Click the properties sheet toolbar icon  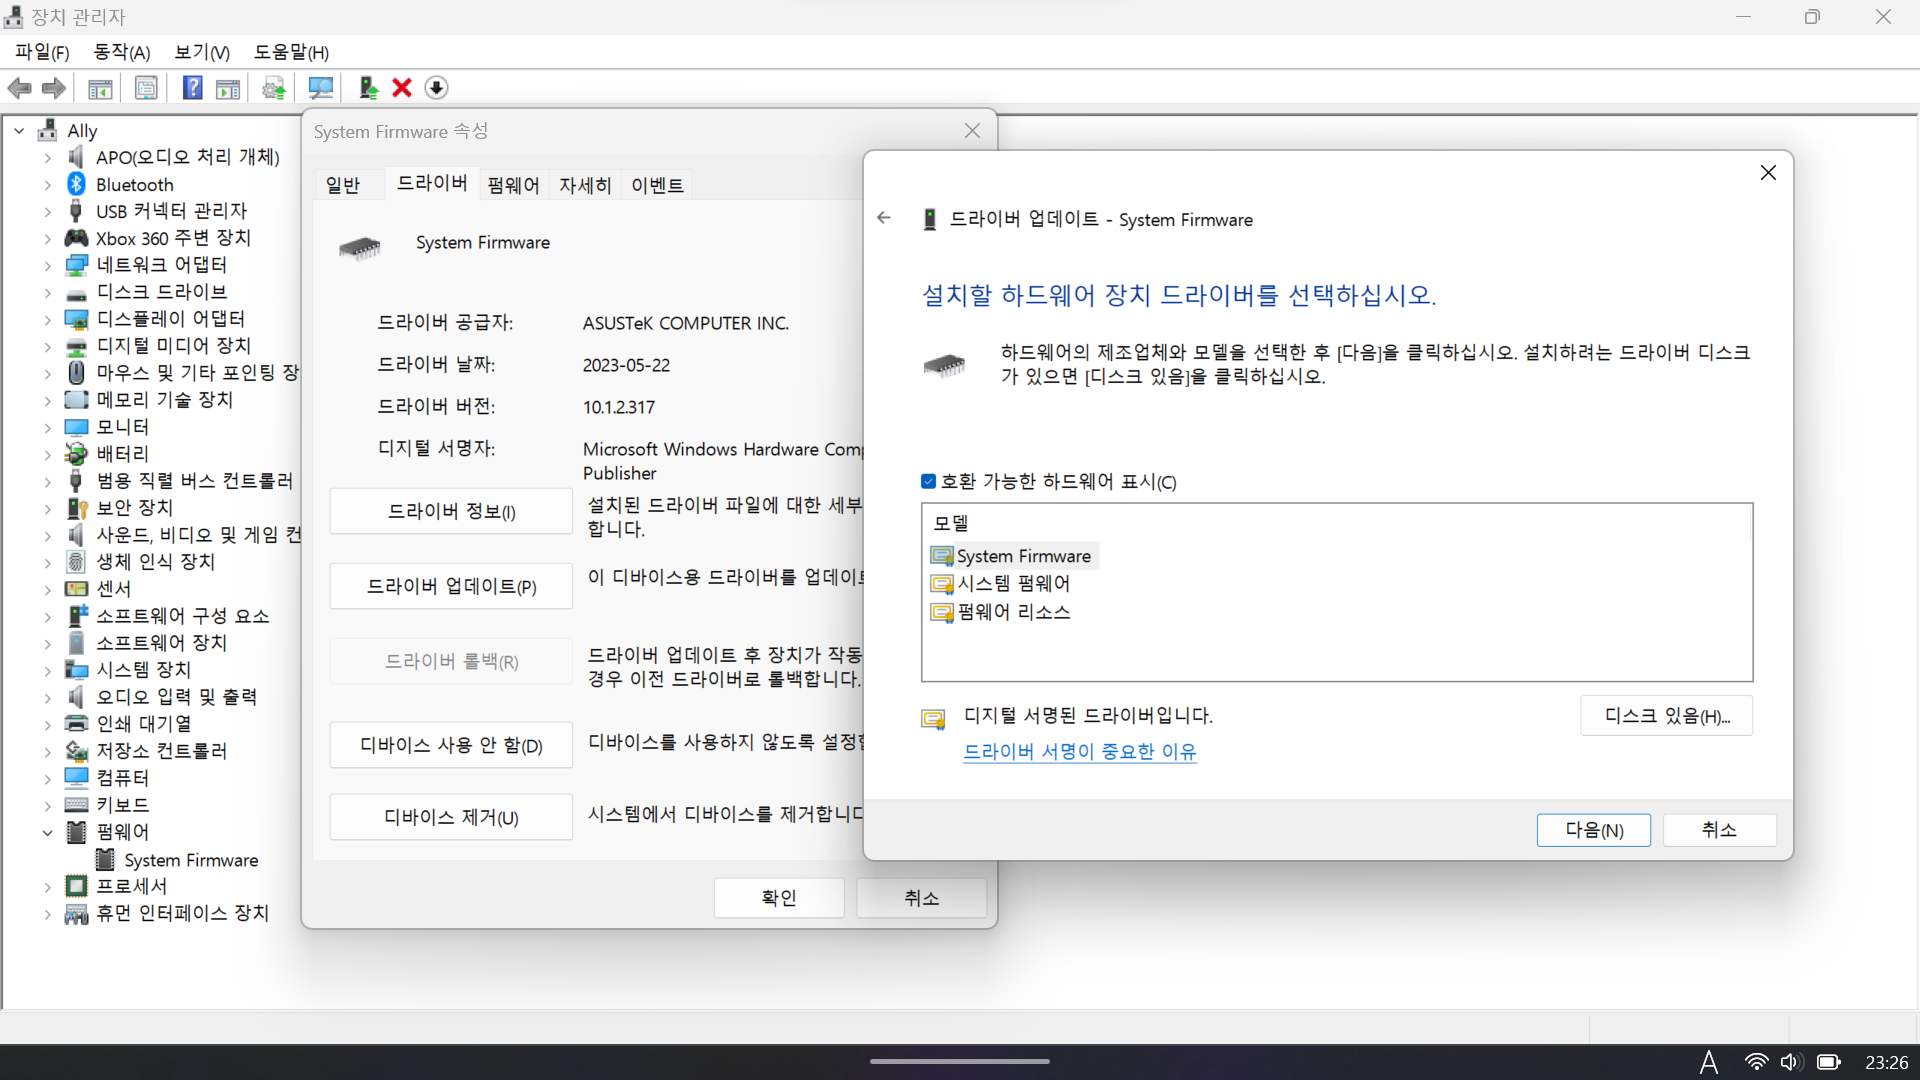(146, 88)
